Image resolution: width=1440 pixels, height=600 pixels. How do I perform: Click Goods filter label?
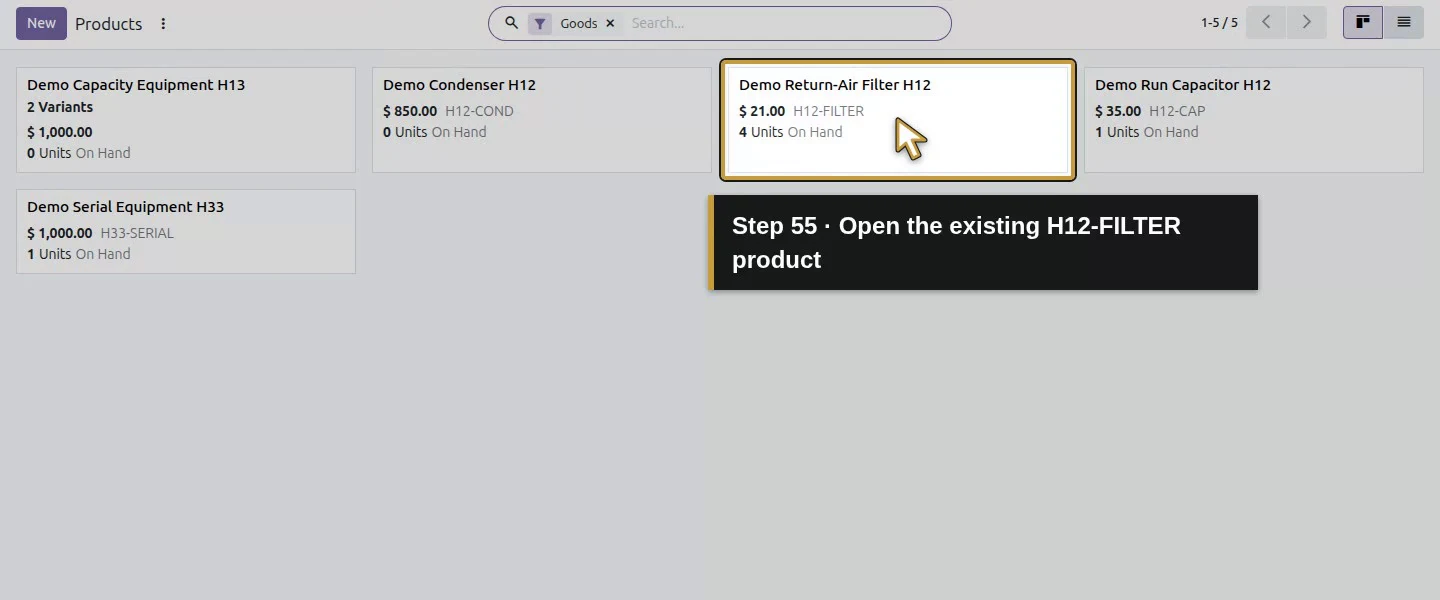(578, 23)
